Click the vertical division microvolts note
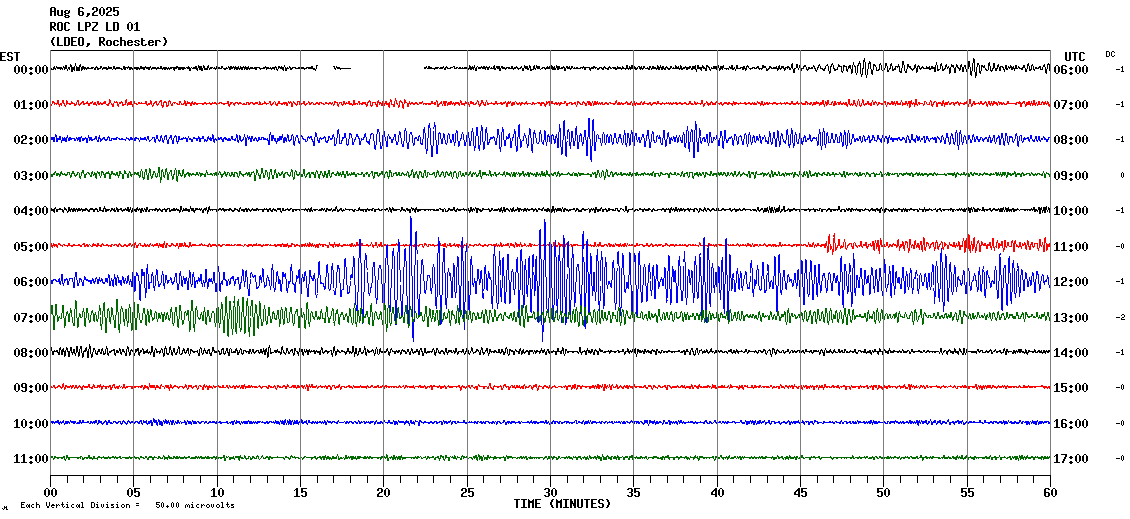The height and width of the screenshot is (519, 1130). tap(125, 505)
